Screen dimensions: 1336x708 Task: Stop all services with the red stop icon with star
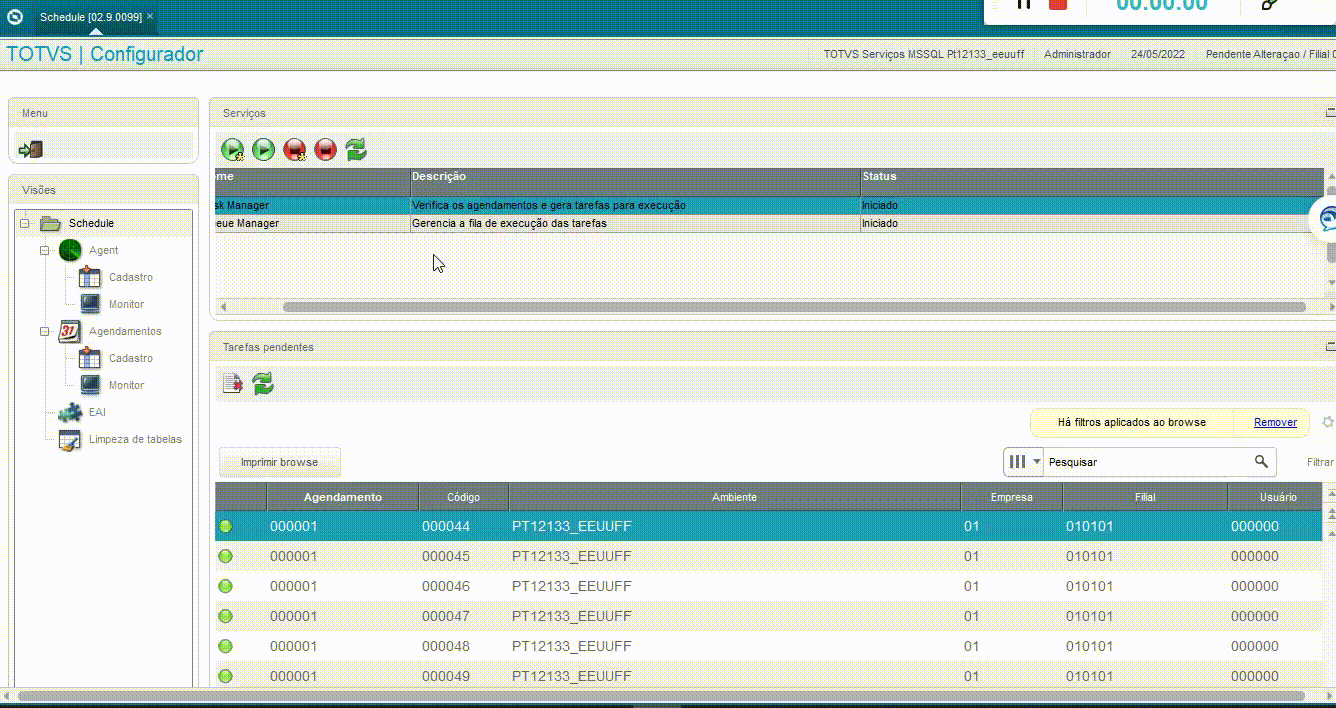point(295,150)
